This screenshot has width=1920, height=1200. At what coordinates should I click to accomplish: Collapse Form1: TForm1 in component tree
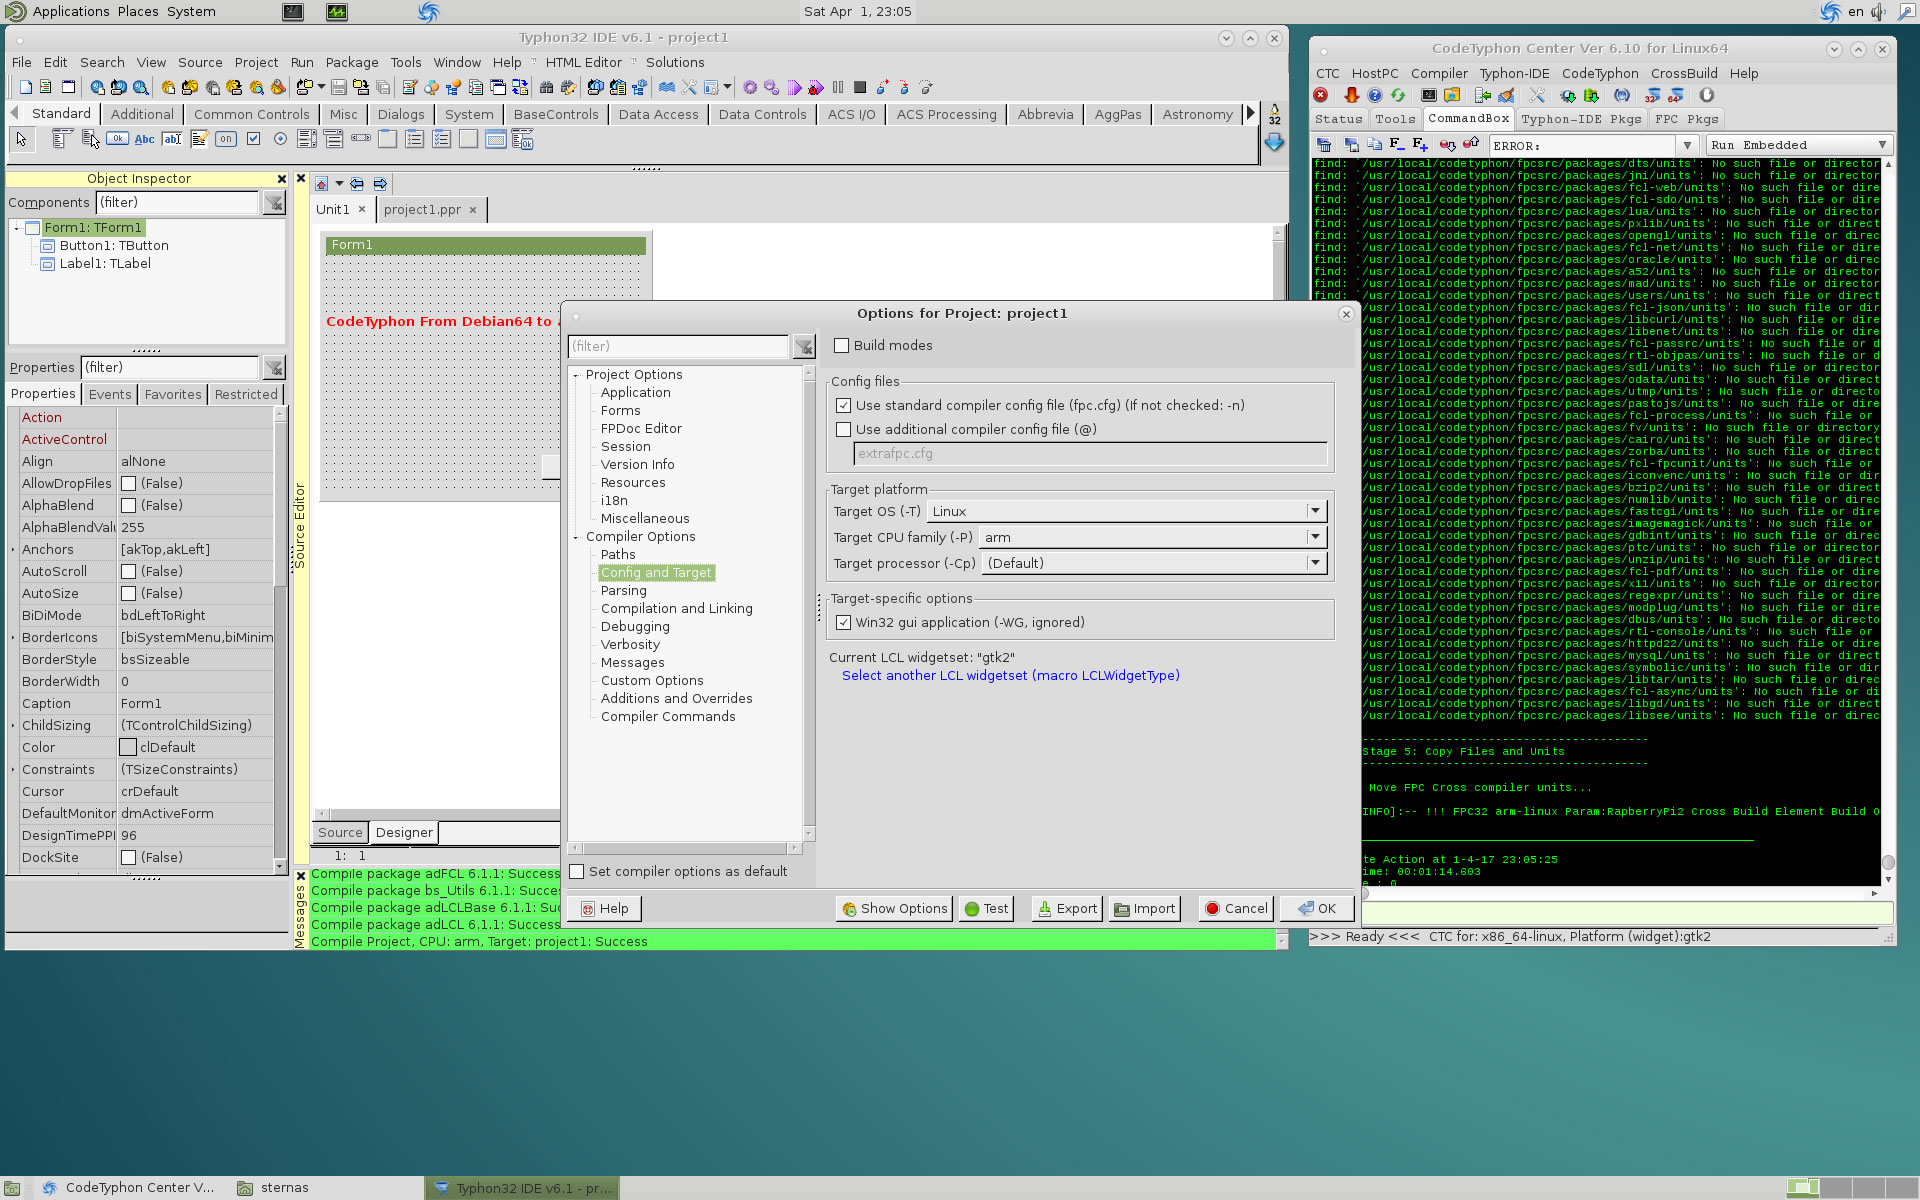(x=16, y=228)
